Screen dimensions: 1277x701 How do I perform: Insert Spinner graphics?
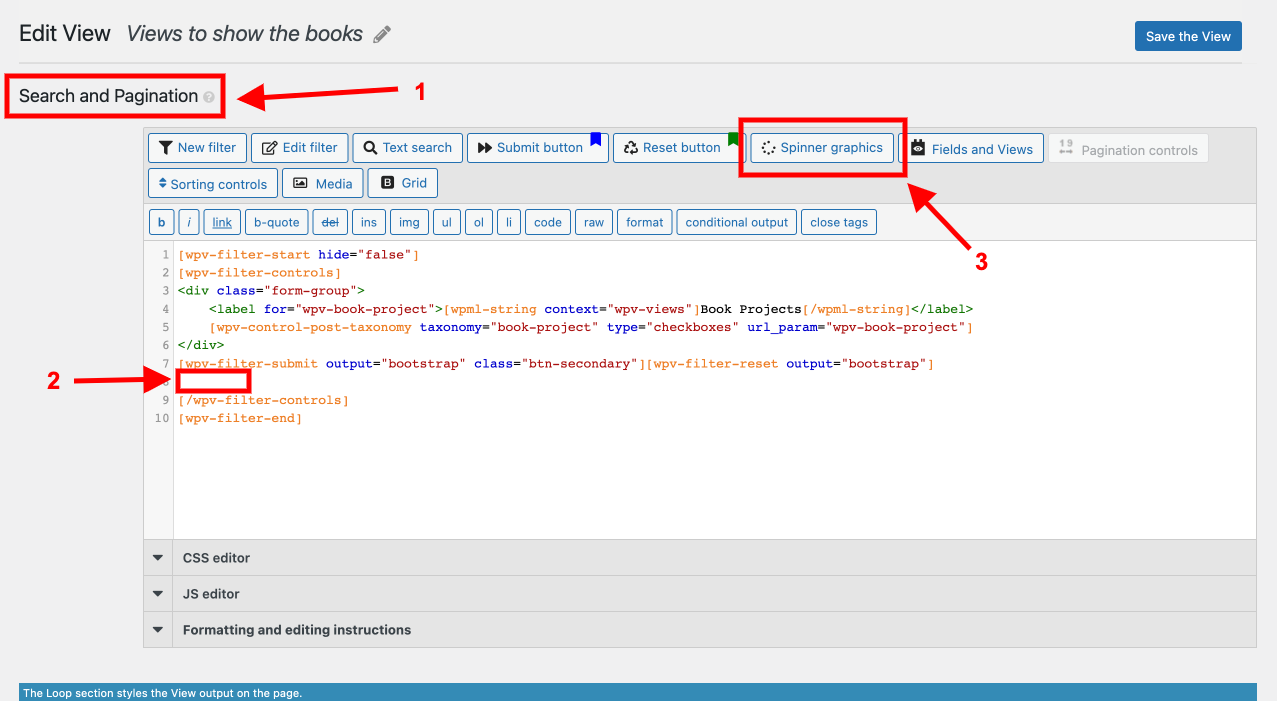click(822, 147)
